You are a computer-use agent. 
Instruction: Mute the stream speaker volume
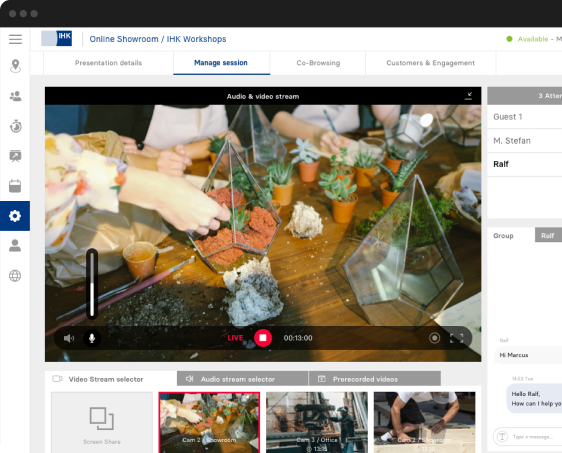[x=68, y=338]
